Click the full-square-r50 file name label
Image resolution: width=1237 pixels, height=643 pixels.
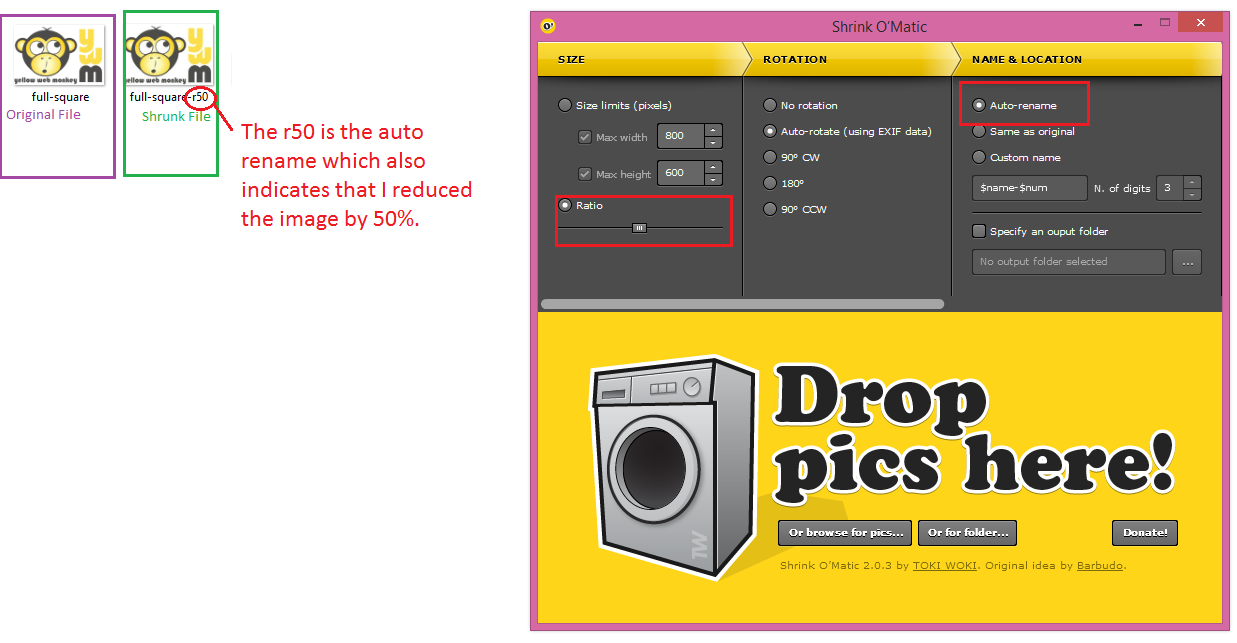pos(169,97)
